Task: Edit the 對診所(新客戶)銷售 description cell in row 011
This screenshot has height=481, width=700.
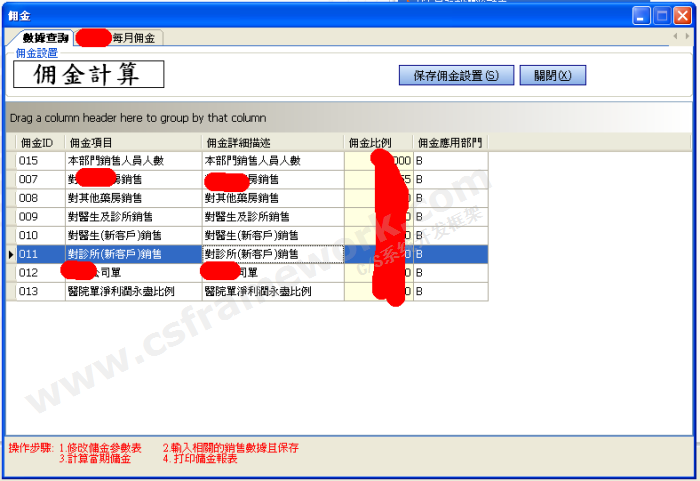Action: tap(271, 254)
